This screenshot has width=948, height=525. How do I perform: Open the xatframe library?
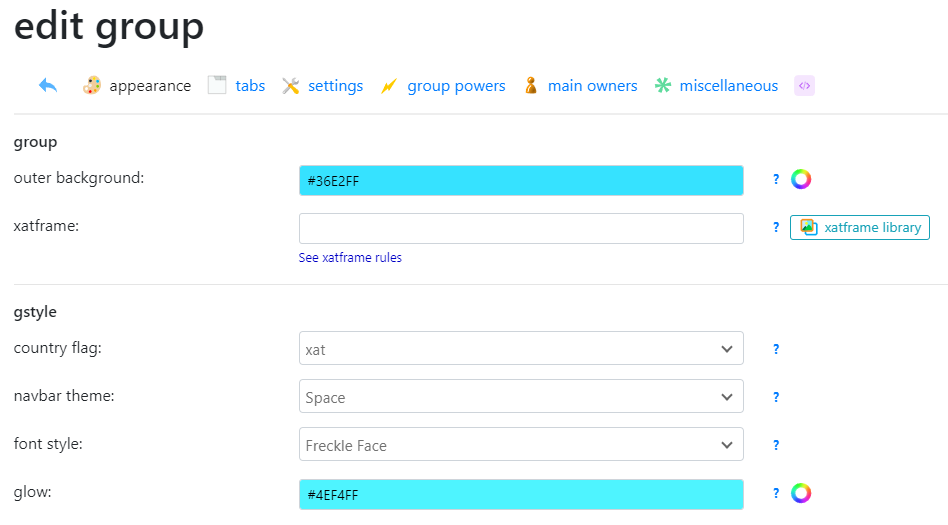coord(860,227)
